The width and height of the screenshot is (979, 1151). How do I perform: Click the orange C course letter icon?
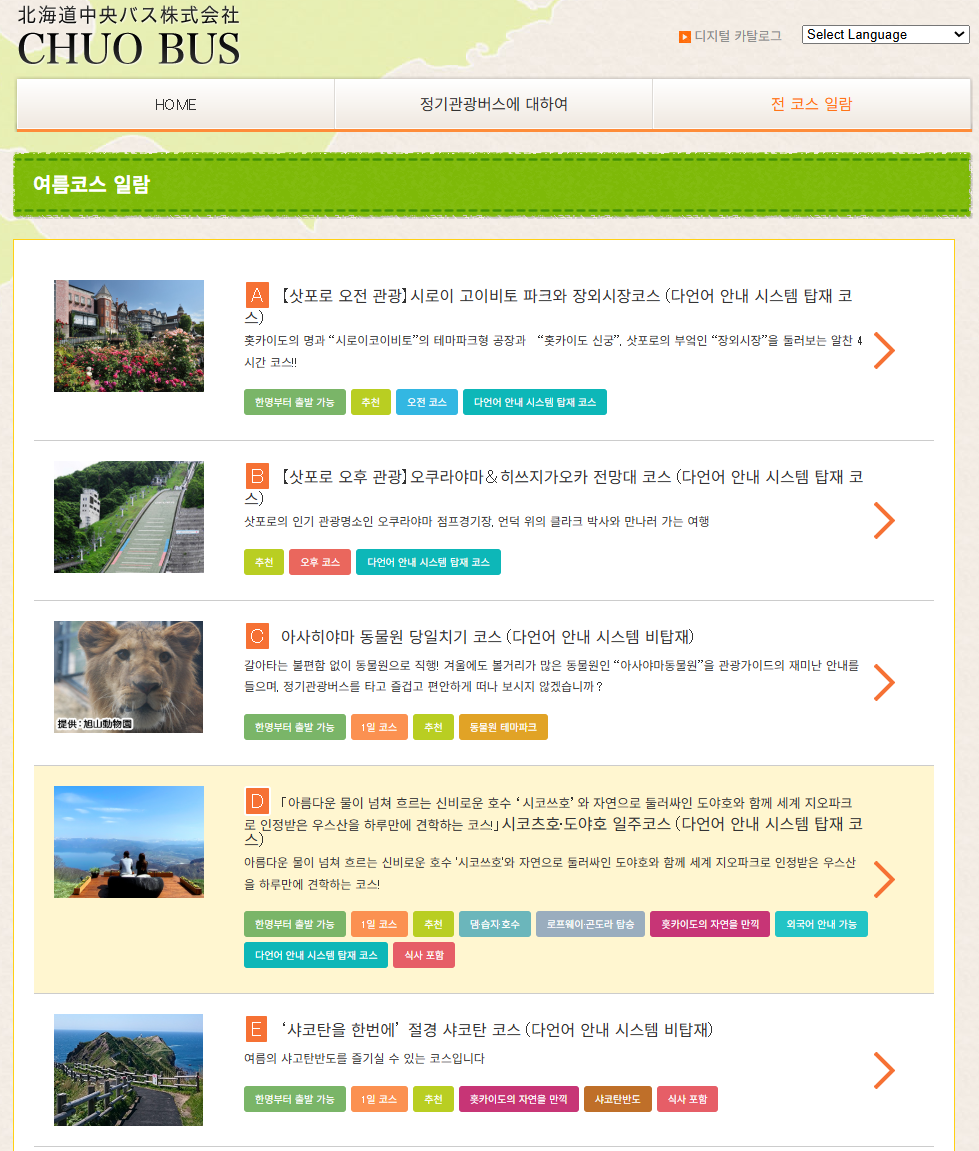(256, 636)
